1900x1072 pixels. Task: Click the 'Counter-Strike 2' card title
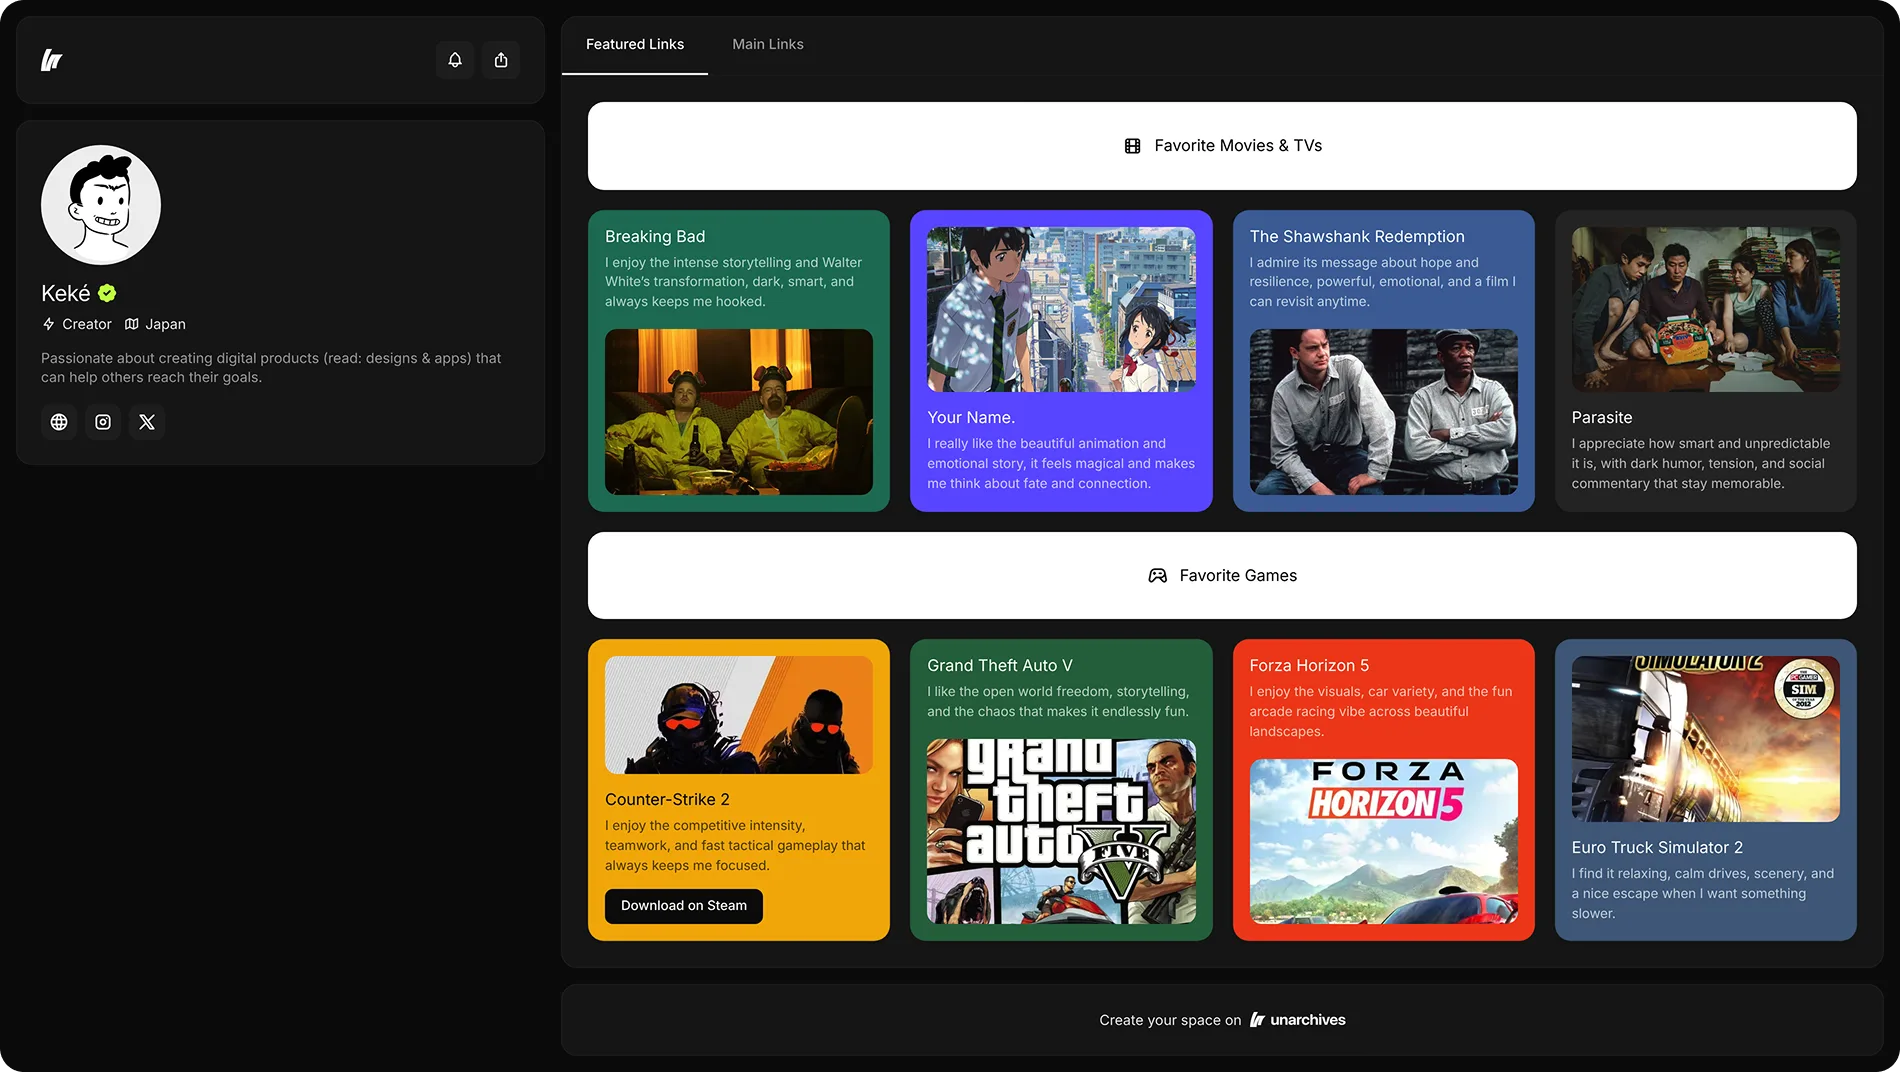click(x=667, y=800)
